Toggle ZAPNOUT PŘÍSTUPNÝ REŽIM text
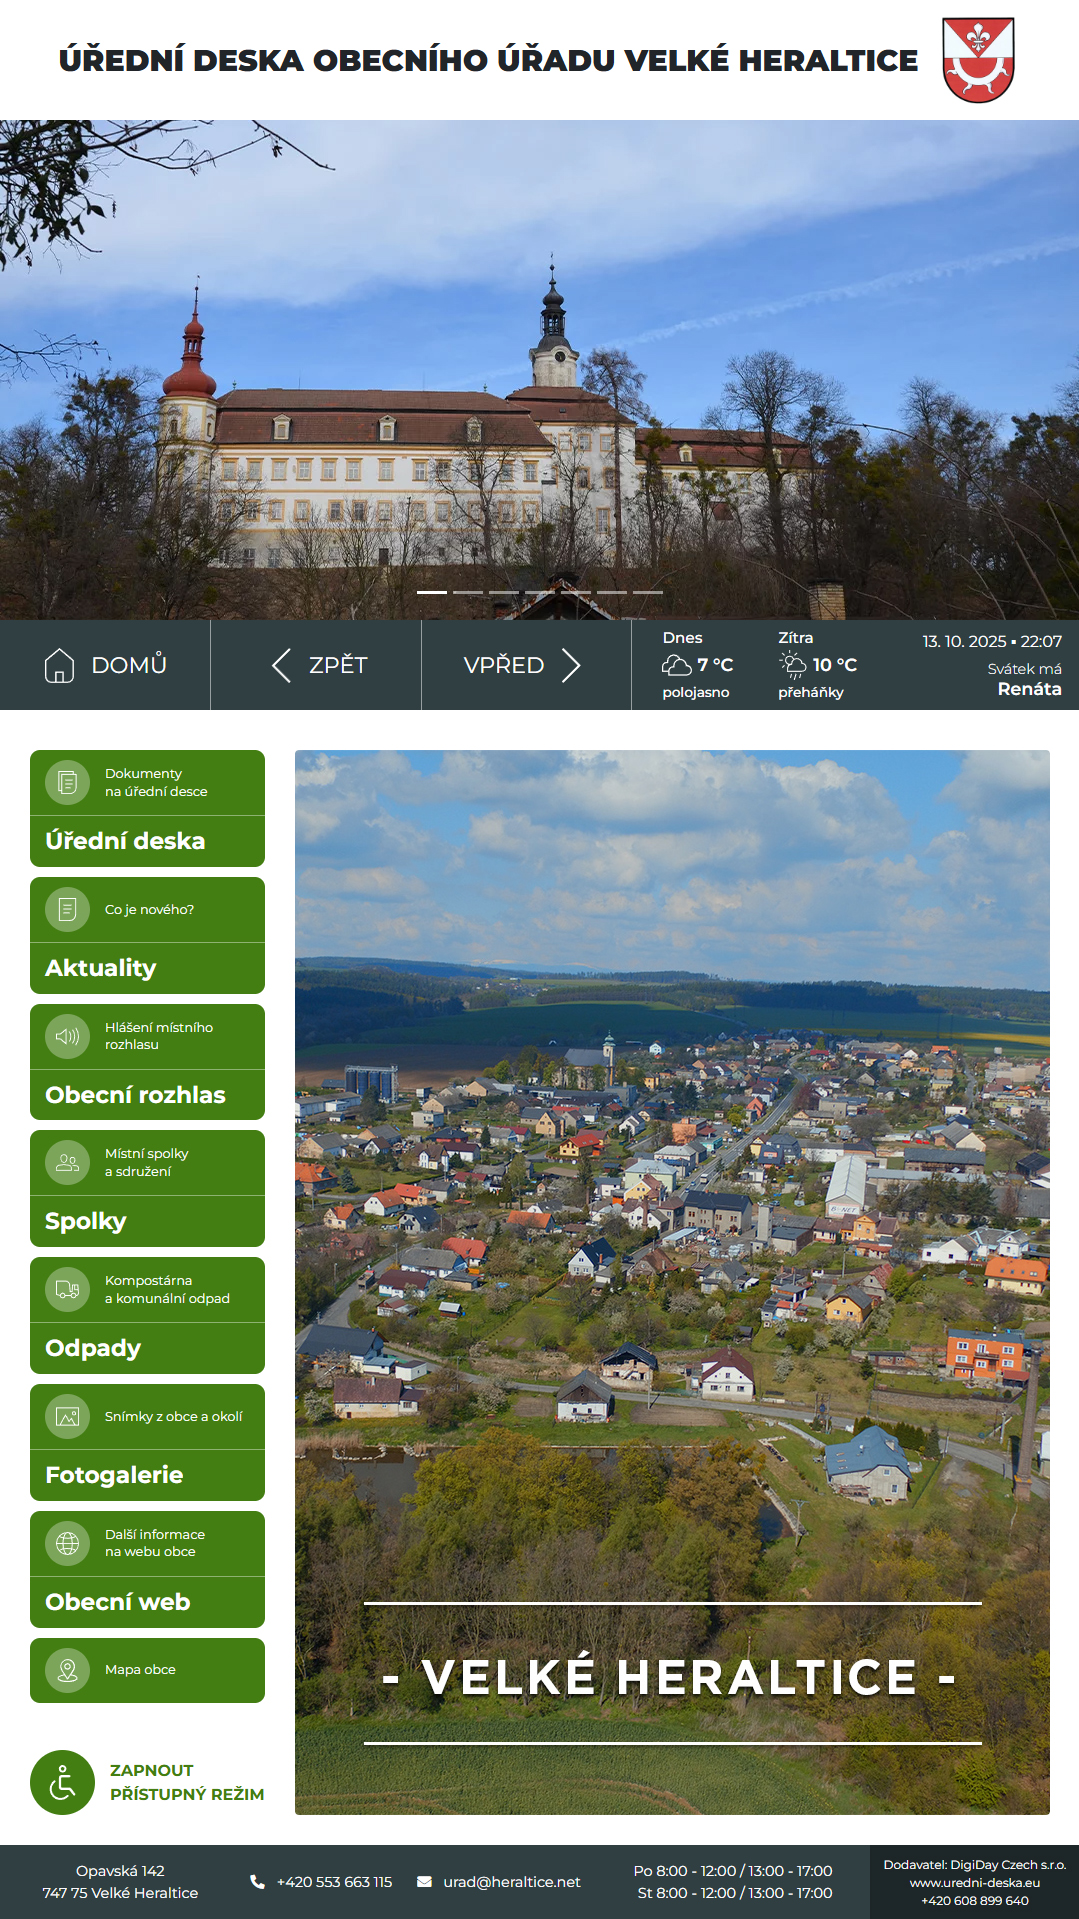The width and height of the screenshot is (1079, 1919). [x=187, y=1782]
